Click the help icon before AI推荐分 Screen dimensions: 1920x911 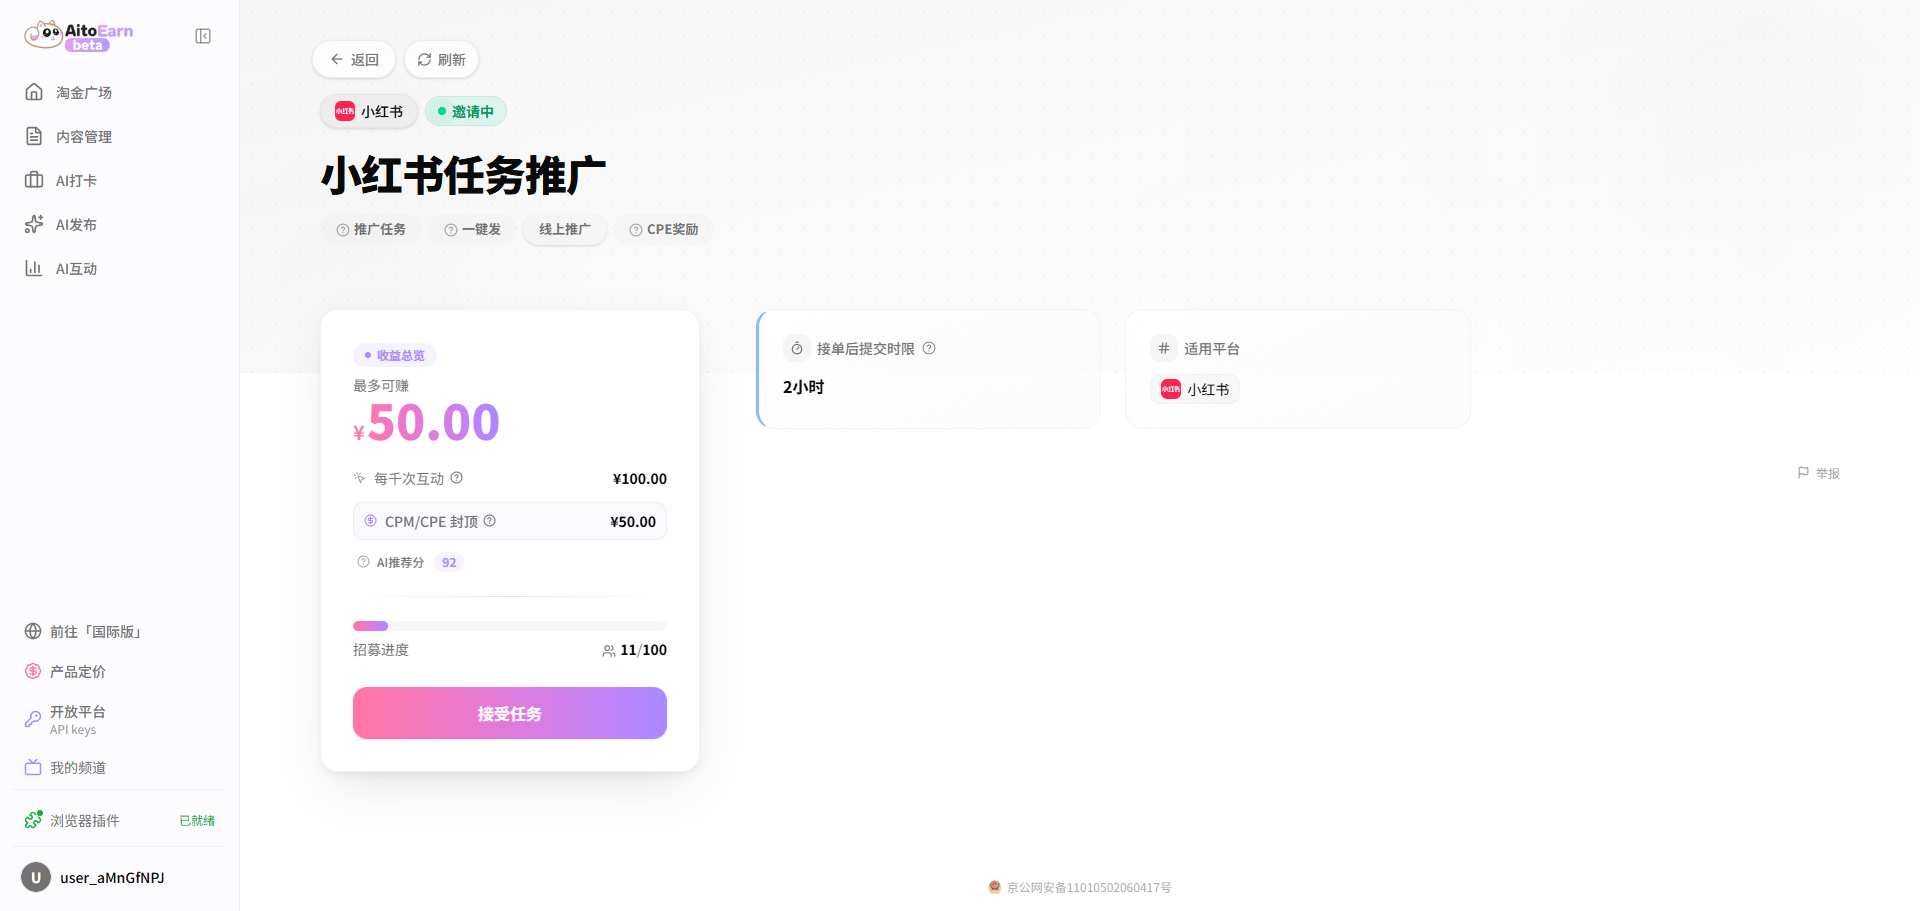click(x=363, y=562)
